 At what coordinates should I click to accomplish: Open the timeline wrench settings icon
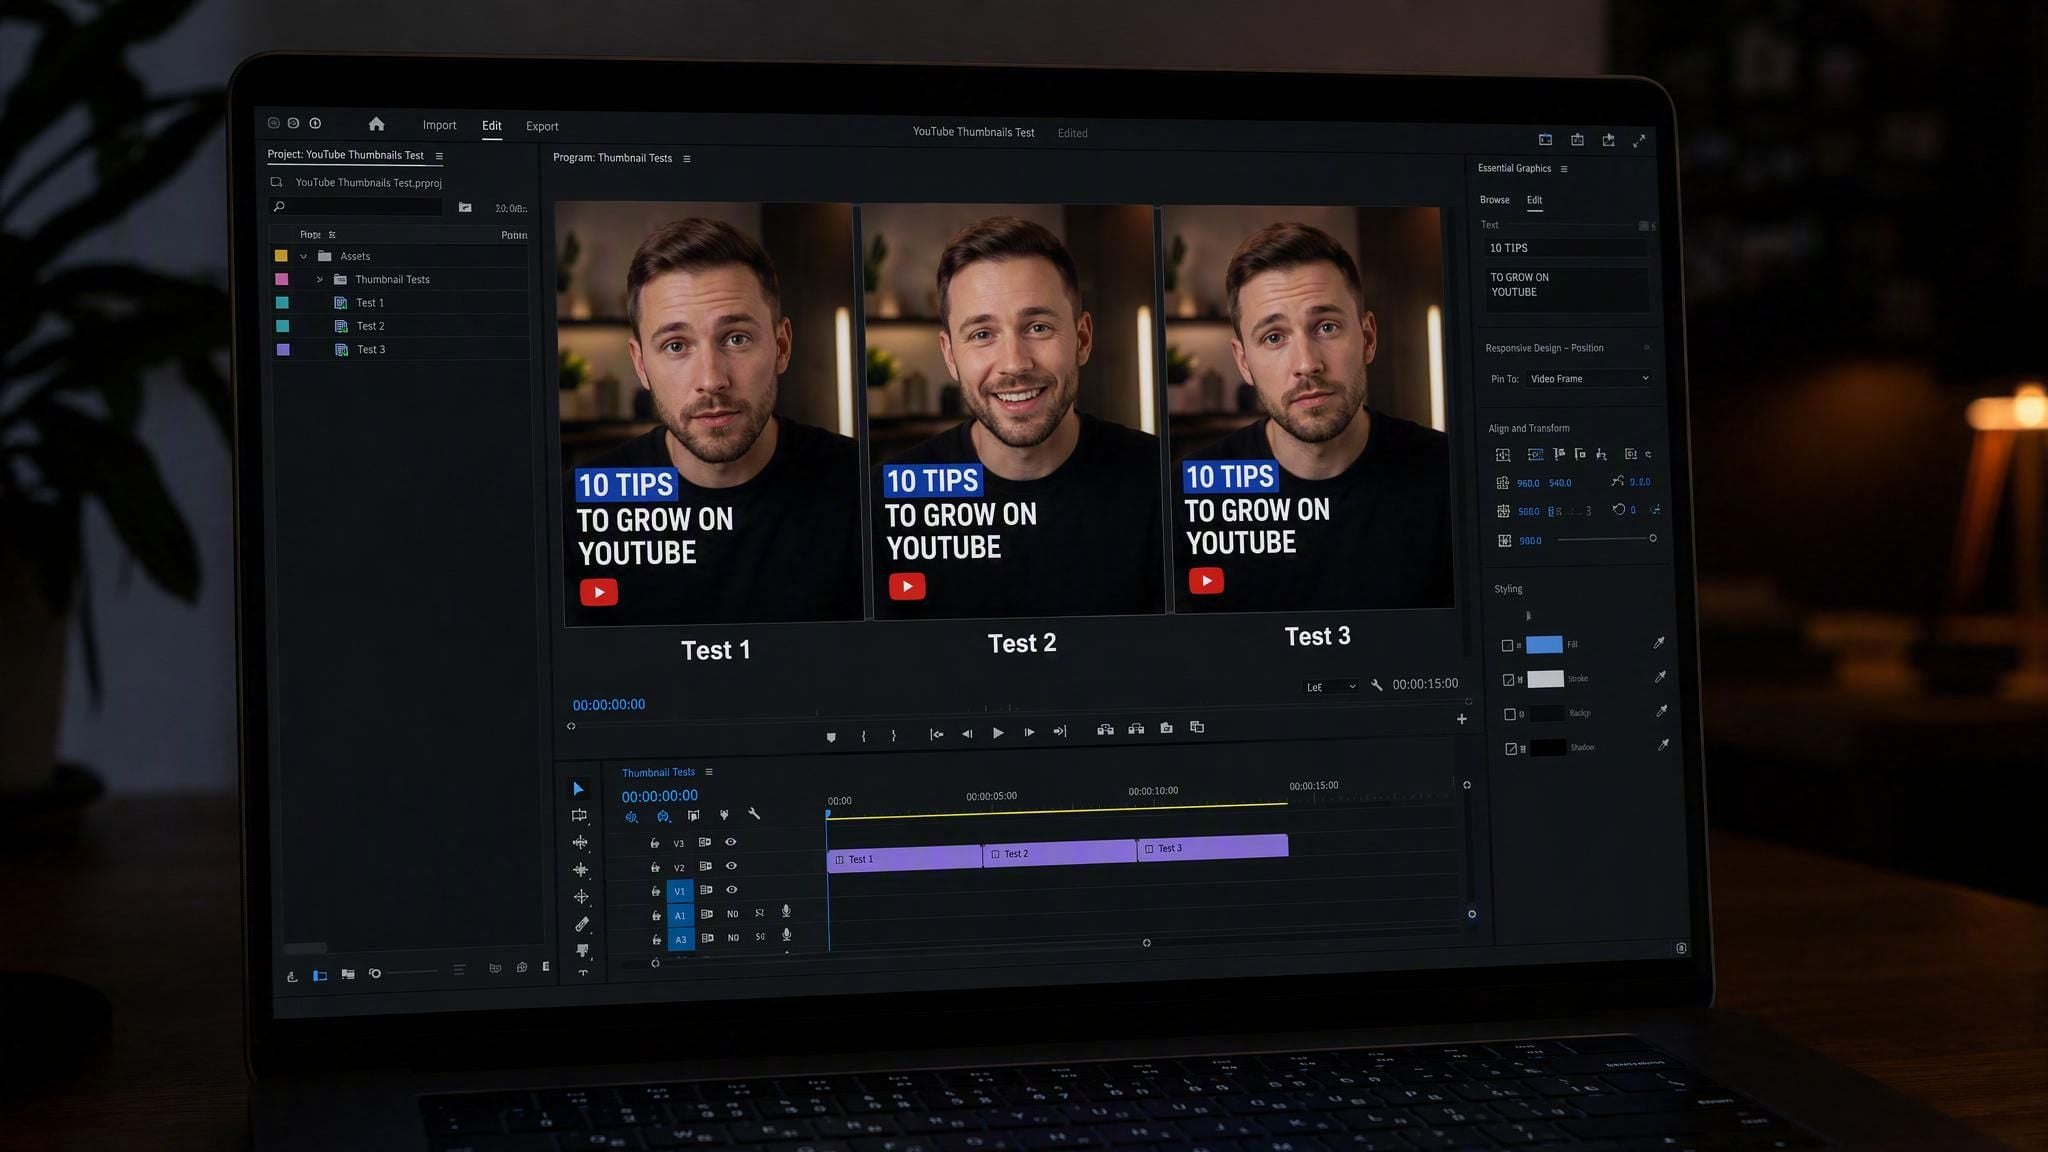pos(754,814)
